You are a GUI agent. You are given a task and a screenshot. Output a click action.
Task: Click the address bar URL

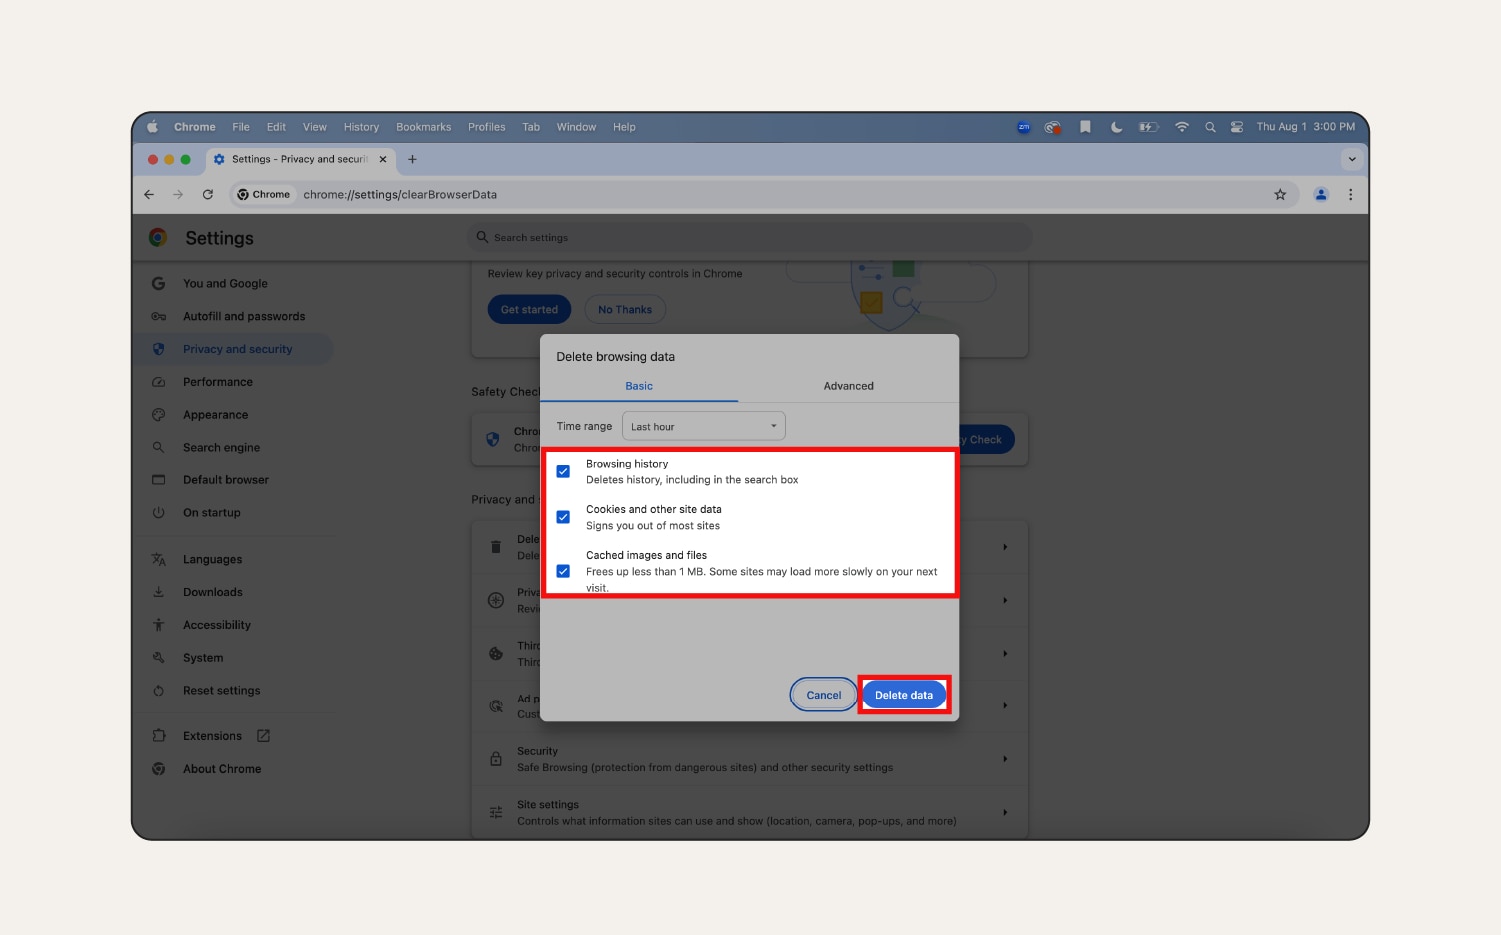(x=400, y=195)
